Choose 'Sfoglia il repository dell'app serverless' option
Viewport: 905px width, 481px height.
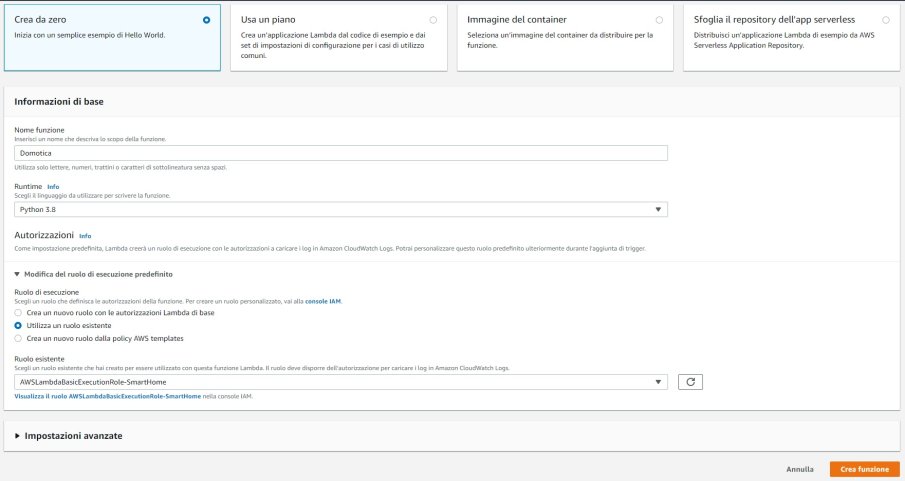tap(885, 20)
